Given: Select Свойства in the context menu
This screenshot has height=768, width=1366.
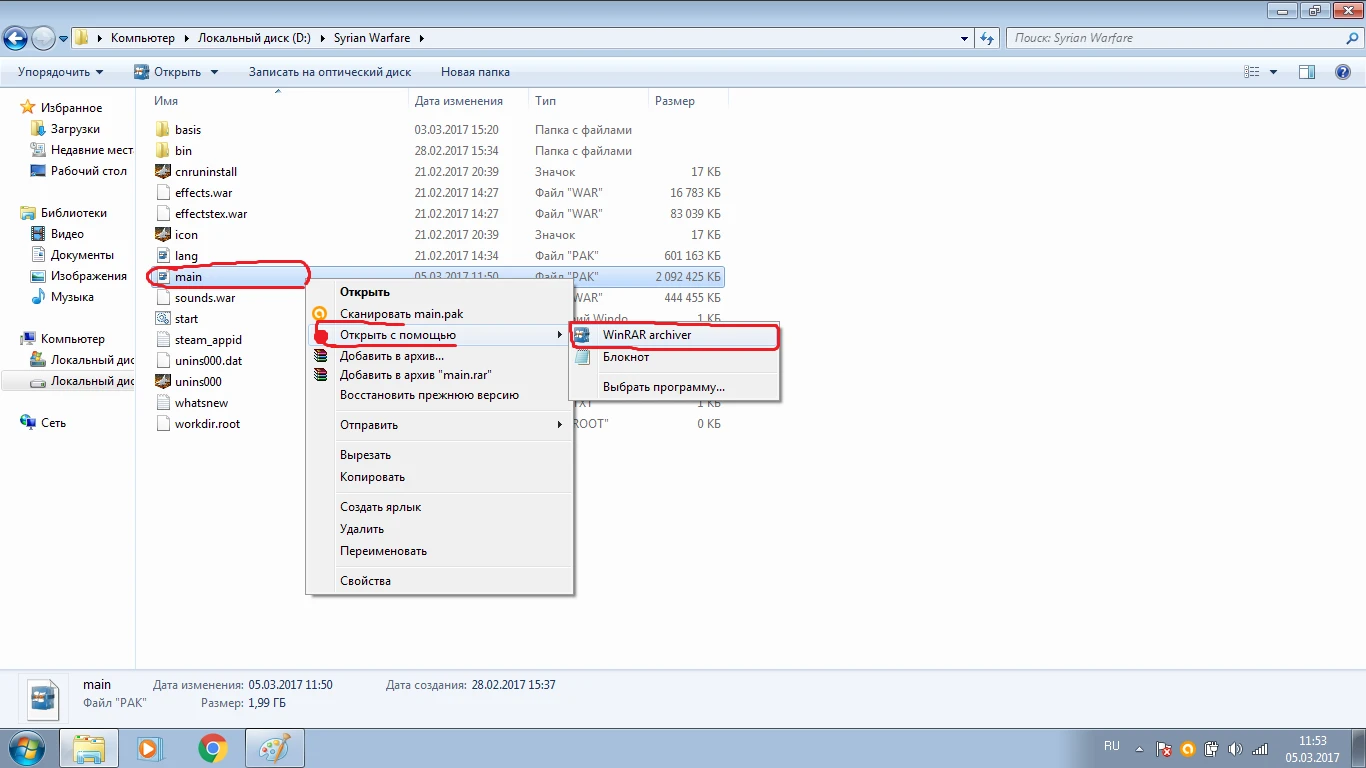Looking at the screenshot, I should tap(440, 581).
